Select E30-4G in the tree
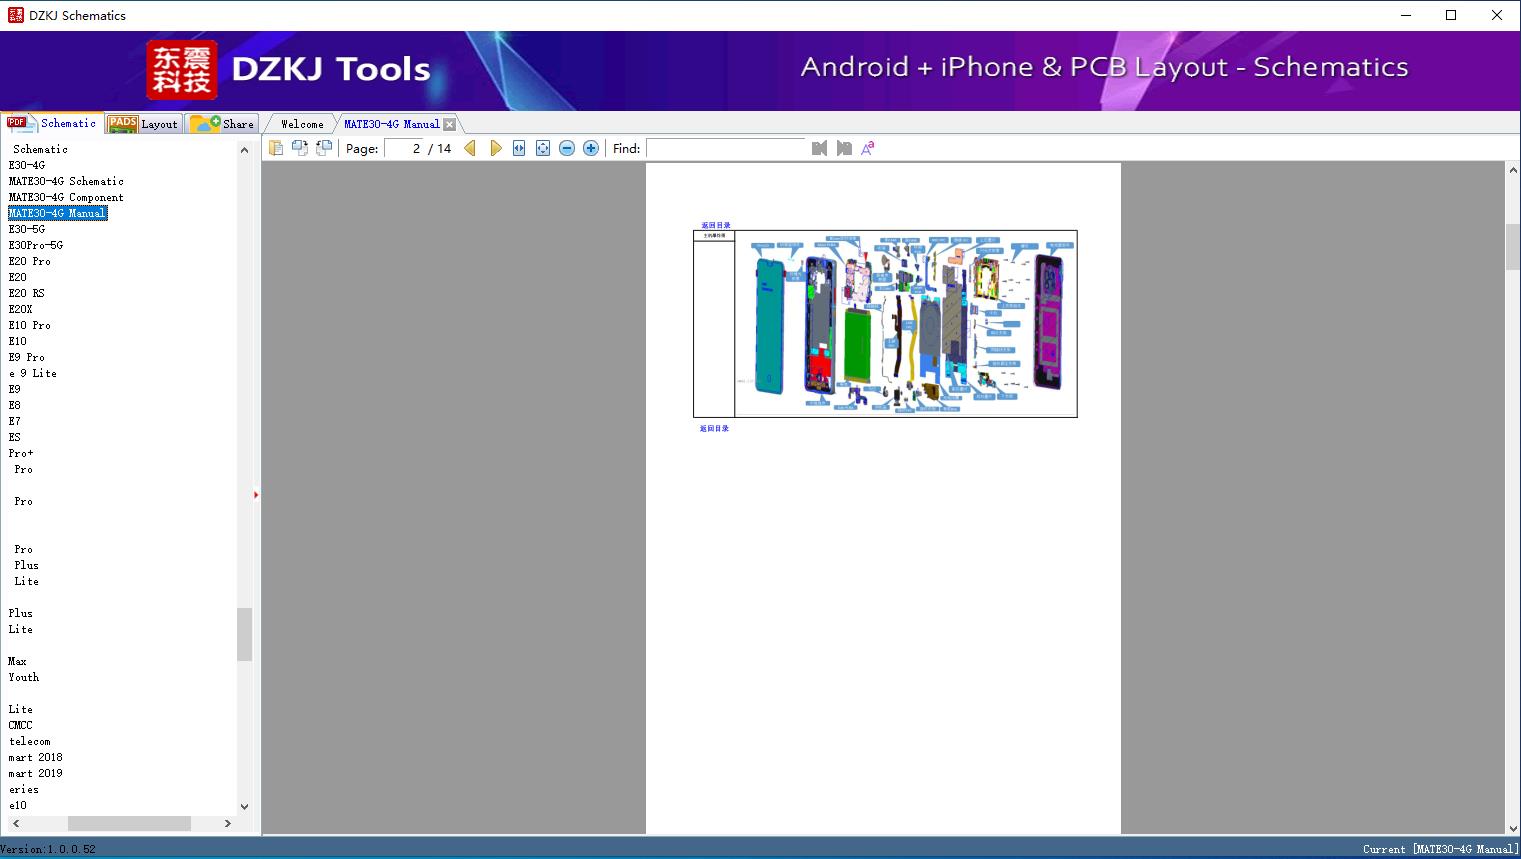 tap(27, 165)
